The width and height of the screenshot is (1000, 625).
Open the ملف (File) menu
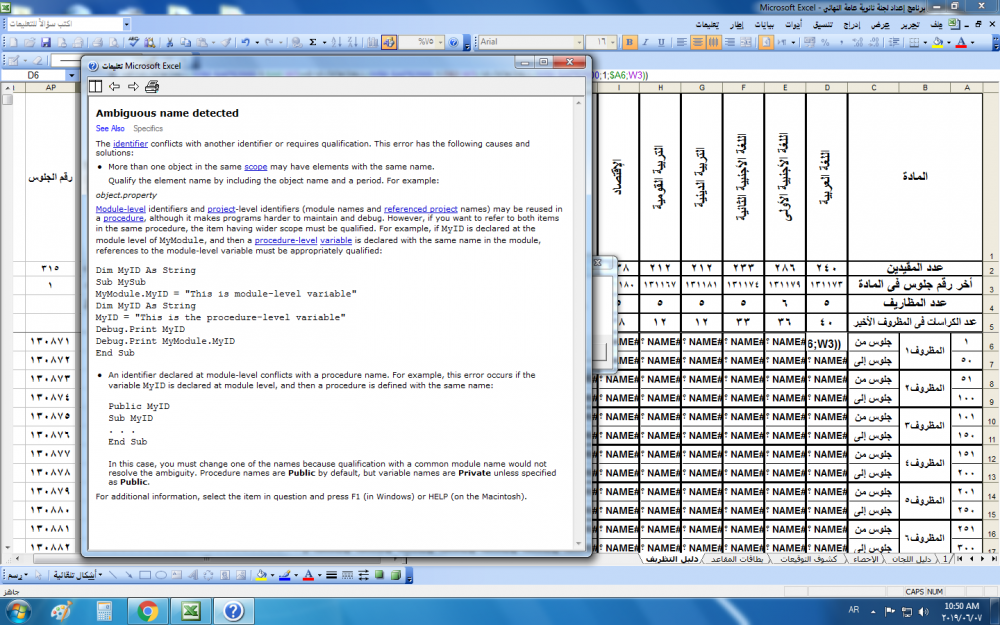936,24
